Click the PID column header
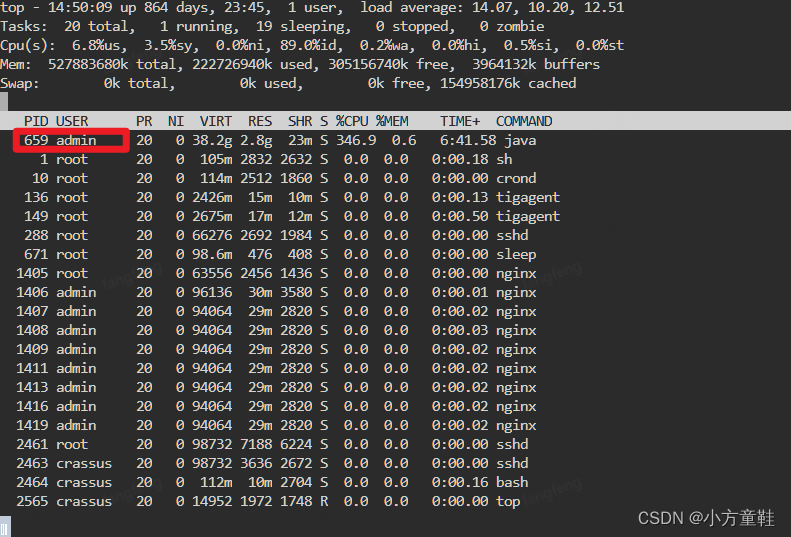 (x=36, y=122)
